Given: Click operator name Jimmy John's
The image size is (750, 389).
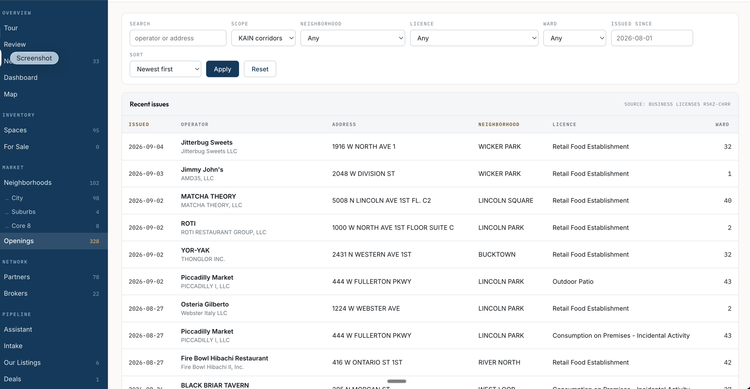Looking at the screenshot, I should [202, 169].
